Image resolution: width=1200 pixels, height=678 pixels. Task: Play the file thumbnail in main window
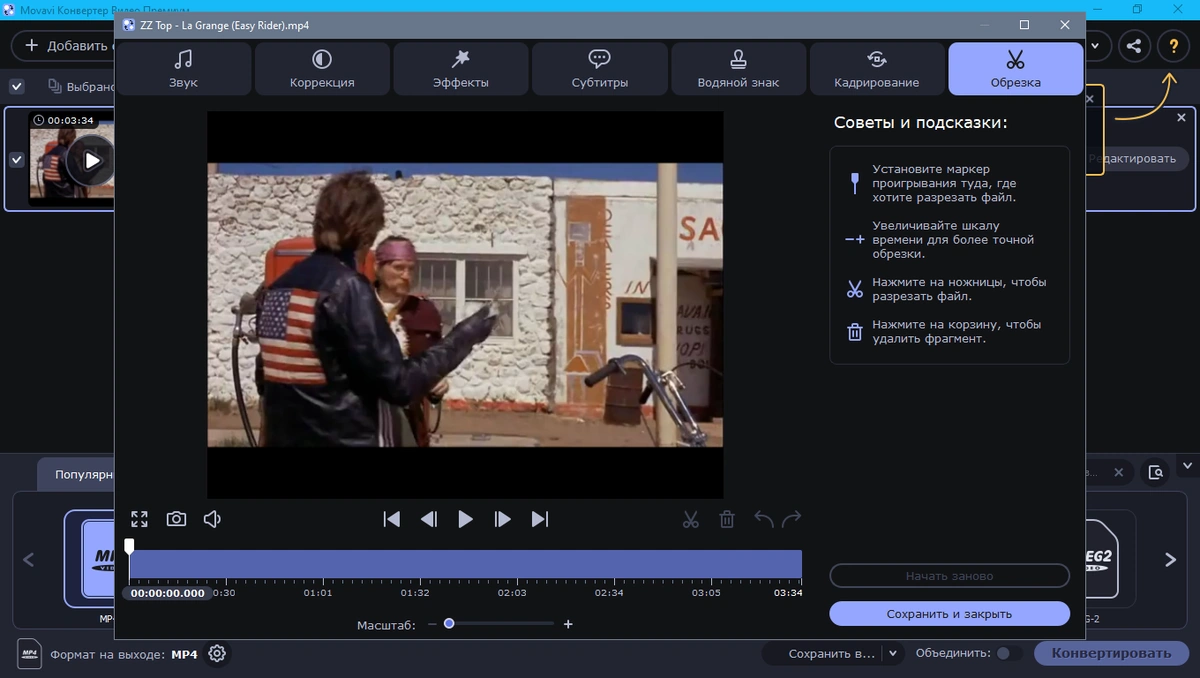coord(91,160)
